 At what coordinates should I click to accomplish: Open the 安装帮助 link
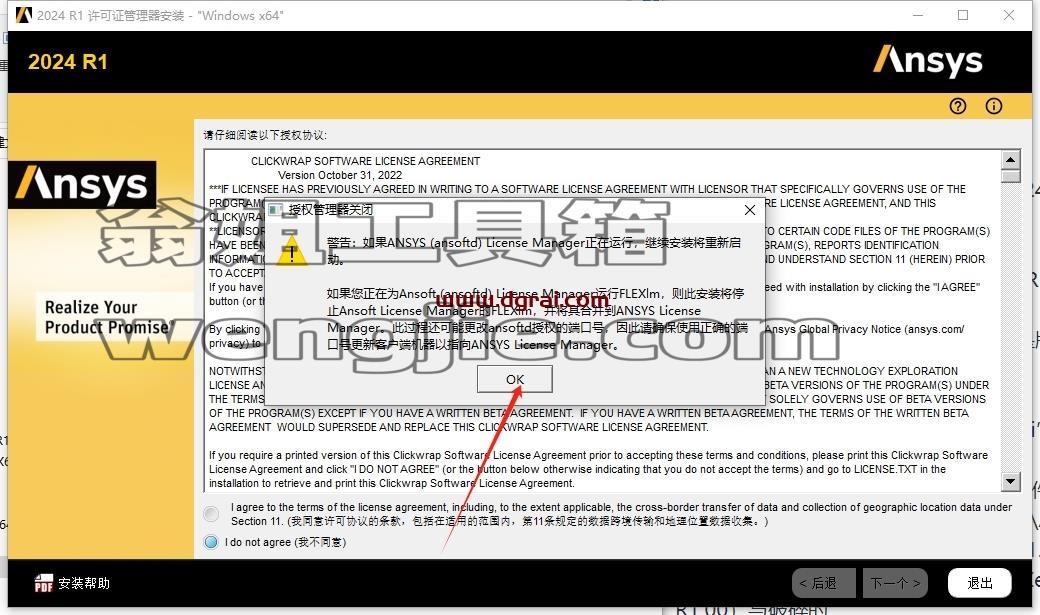84,583
